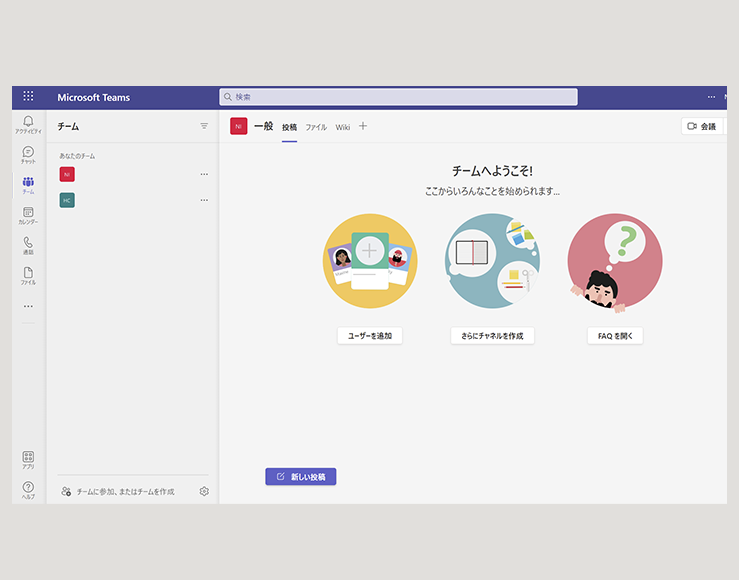The width and height of the screenshot is (739, 580).
Task: Click the 検索 search box
Action: pyautogui.click(x=398, y=97)
